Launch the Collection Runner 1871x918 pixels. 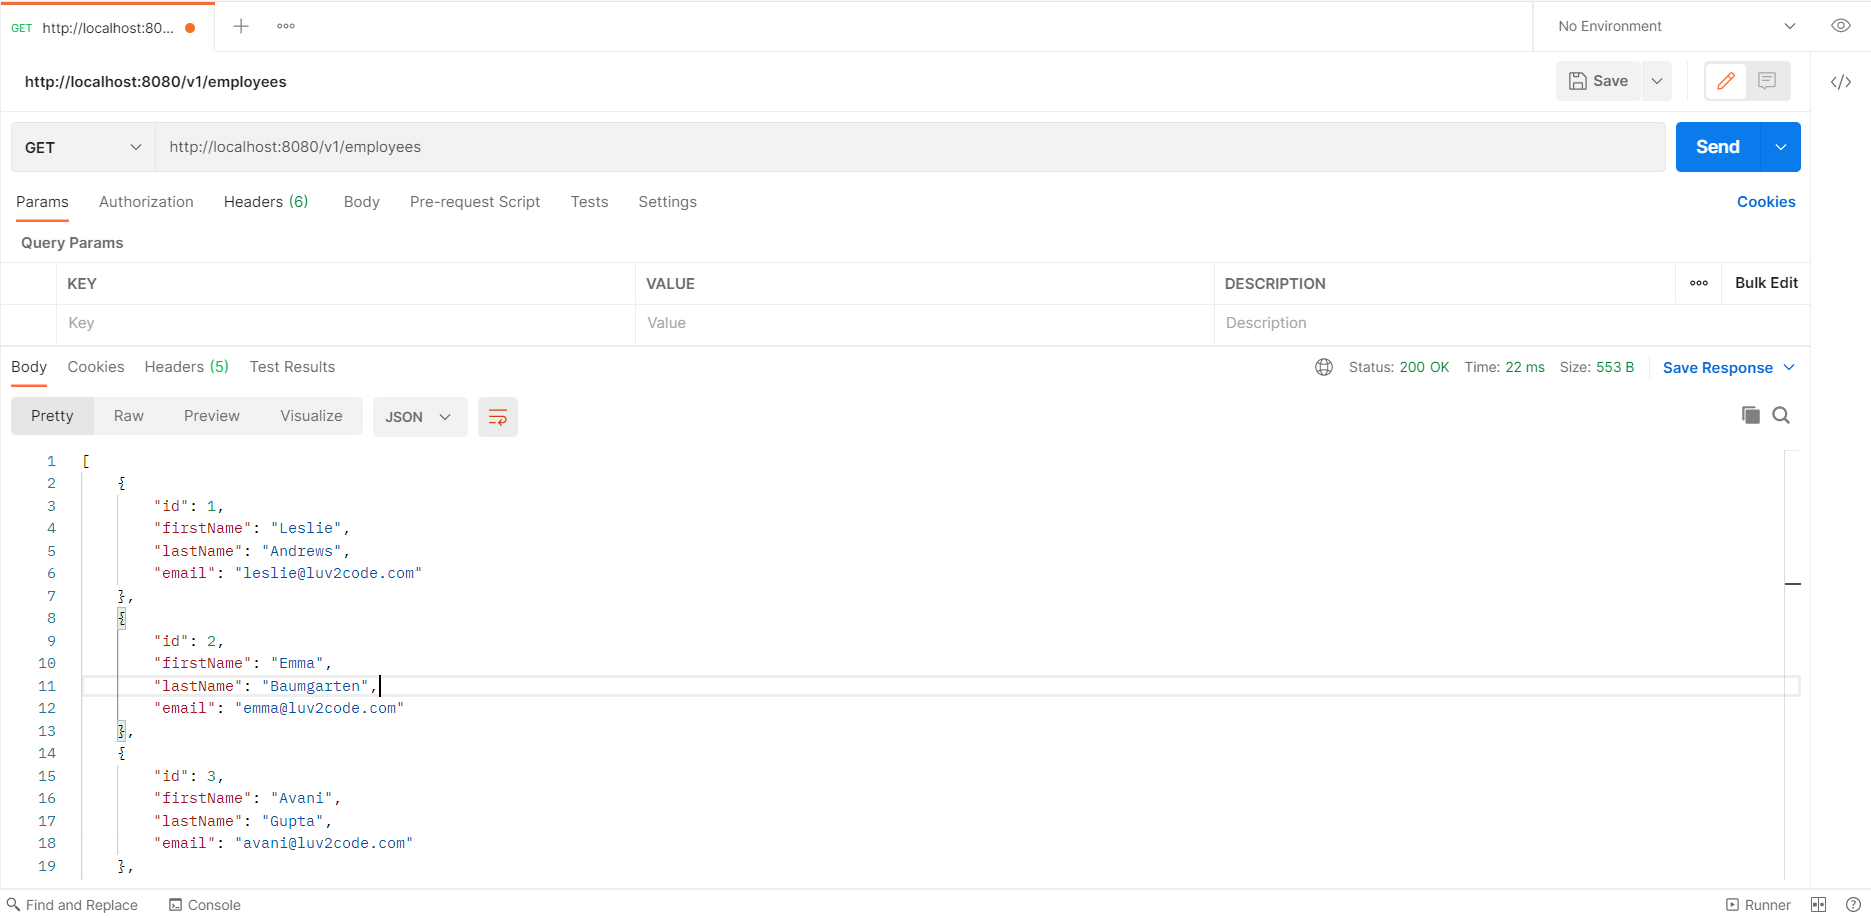[x=1758, y=904]
